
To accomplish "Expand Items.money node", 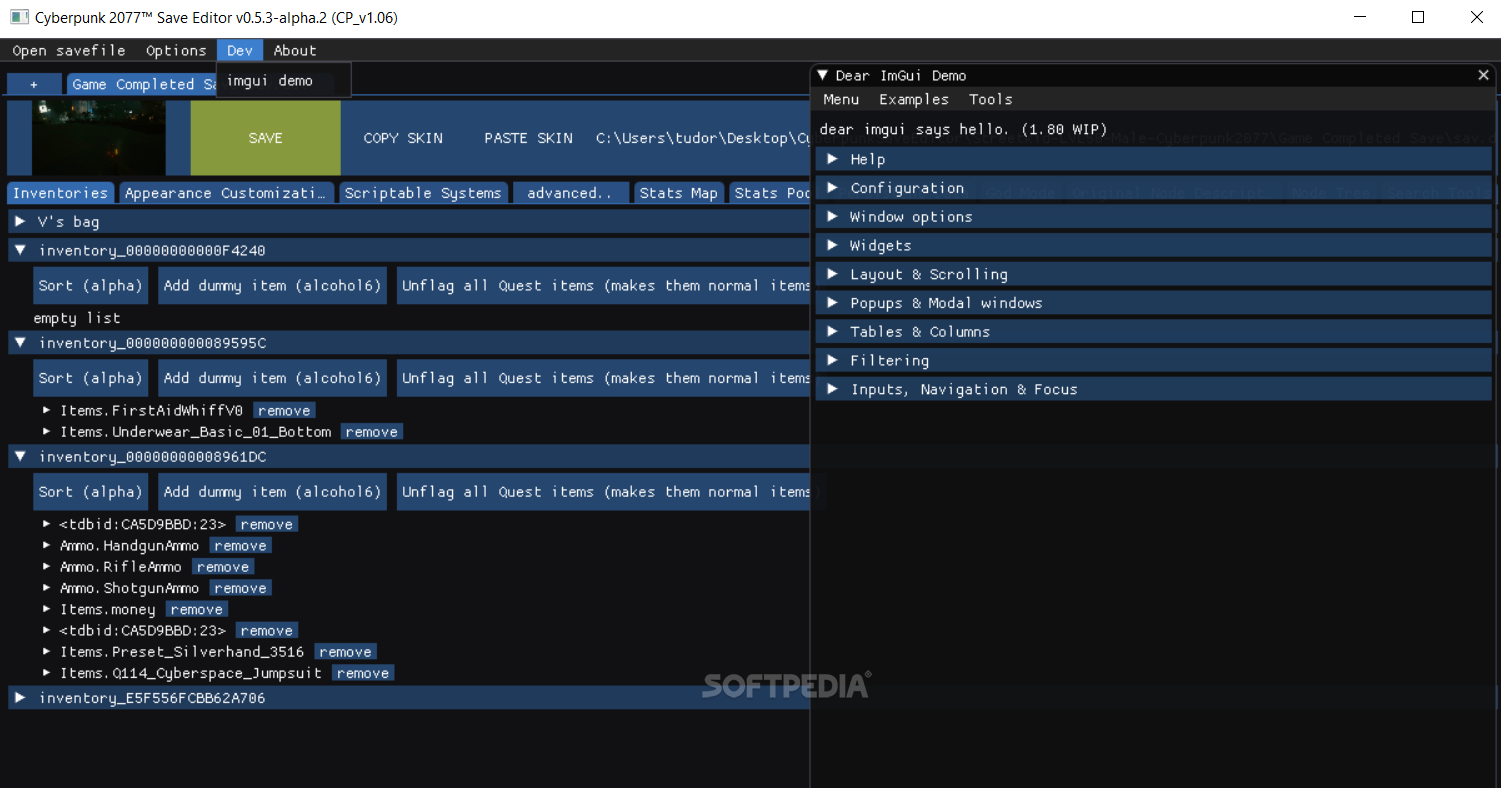I will coord(47,609).
